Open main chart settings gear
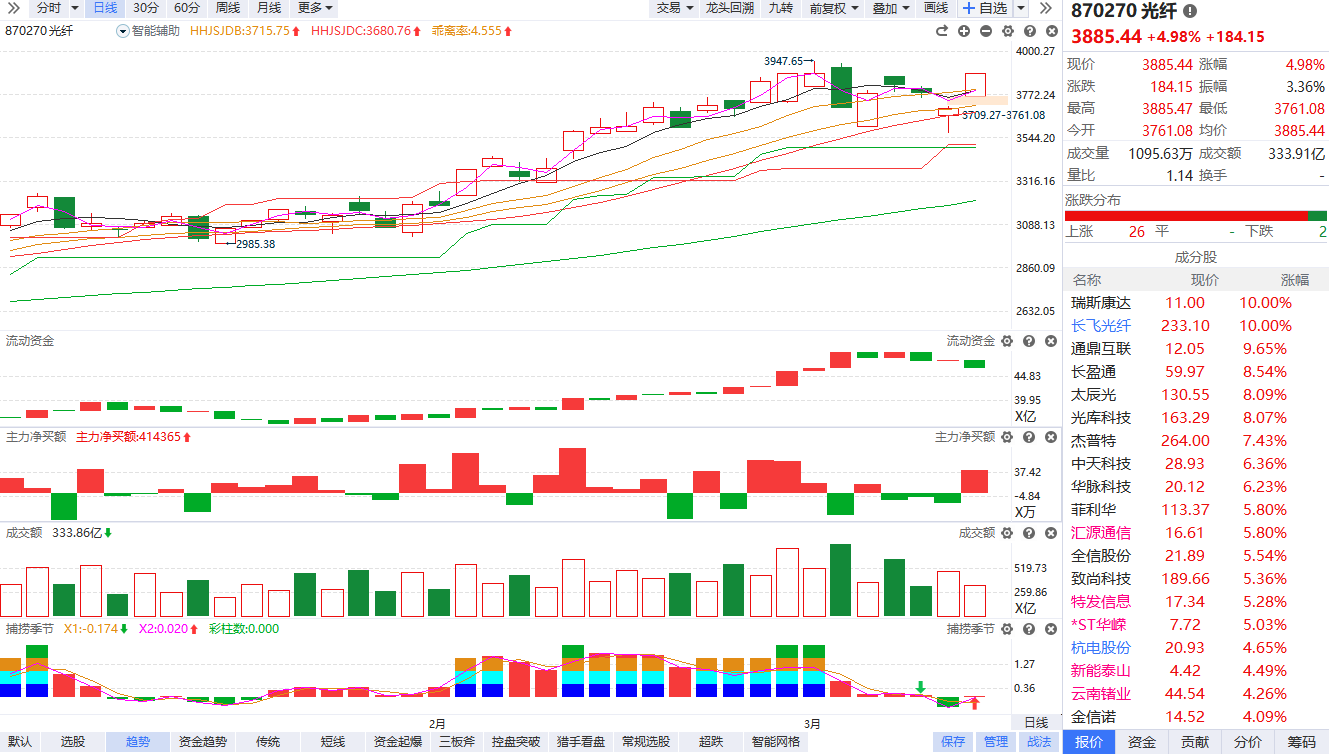Image resolution: width=1329 pixels, height=754 pixels. click(1007, 31)
